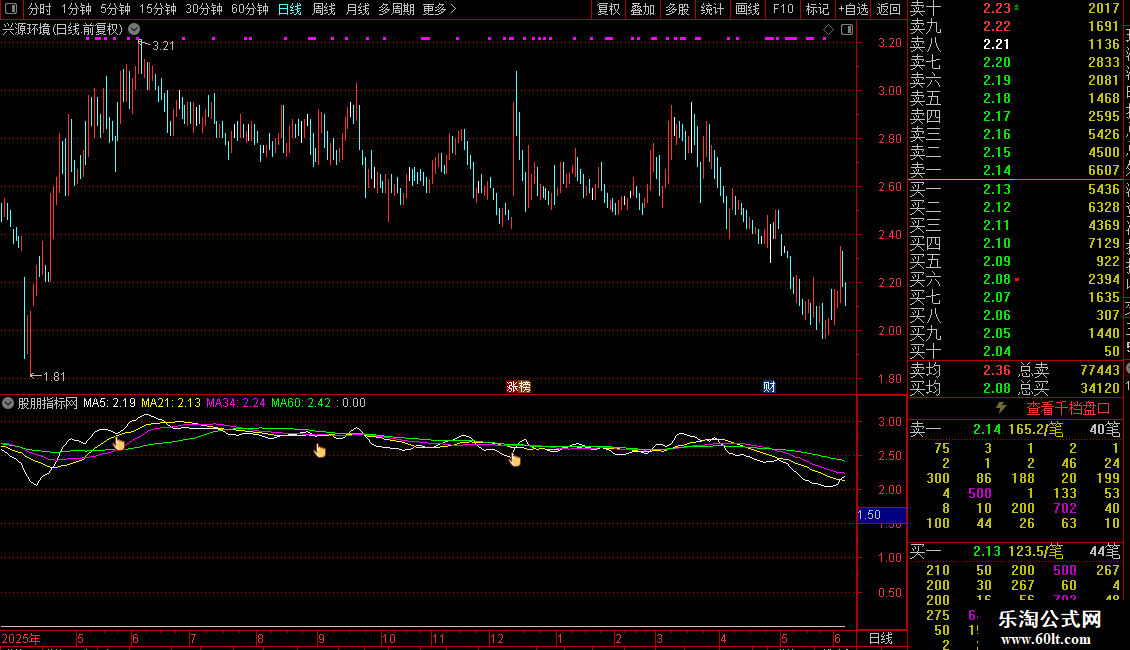This screenshot has width=1130, height=650.
Task: Click the 涨榜 marker on chart
Action: [518, 387]
